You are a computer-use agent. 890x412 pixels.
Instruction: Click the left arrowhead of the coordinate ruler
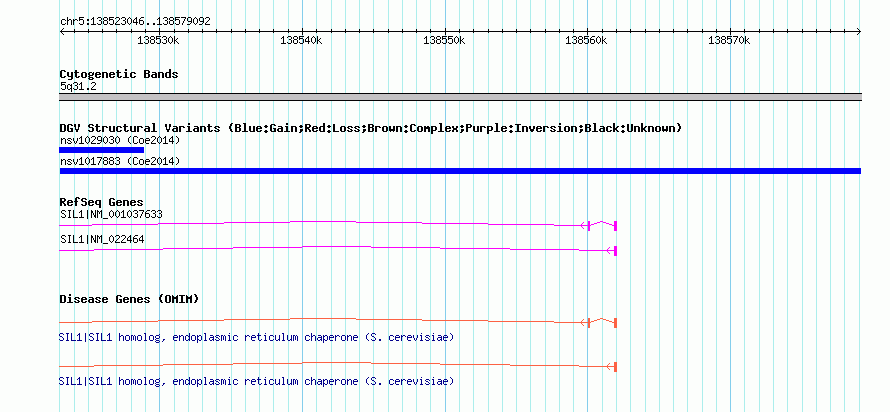pos(62,32)
